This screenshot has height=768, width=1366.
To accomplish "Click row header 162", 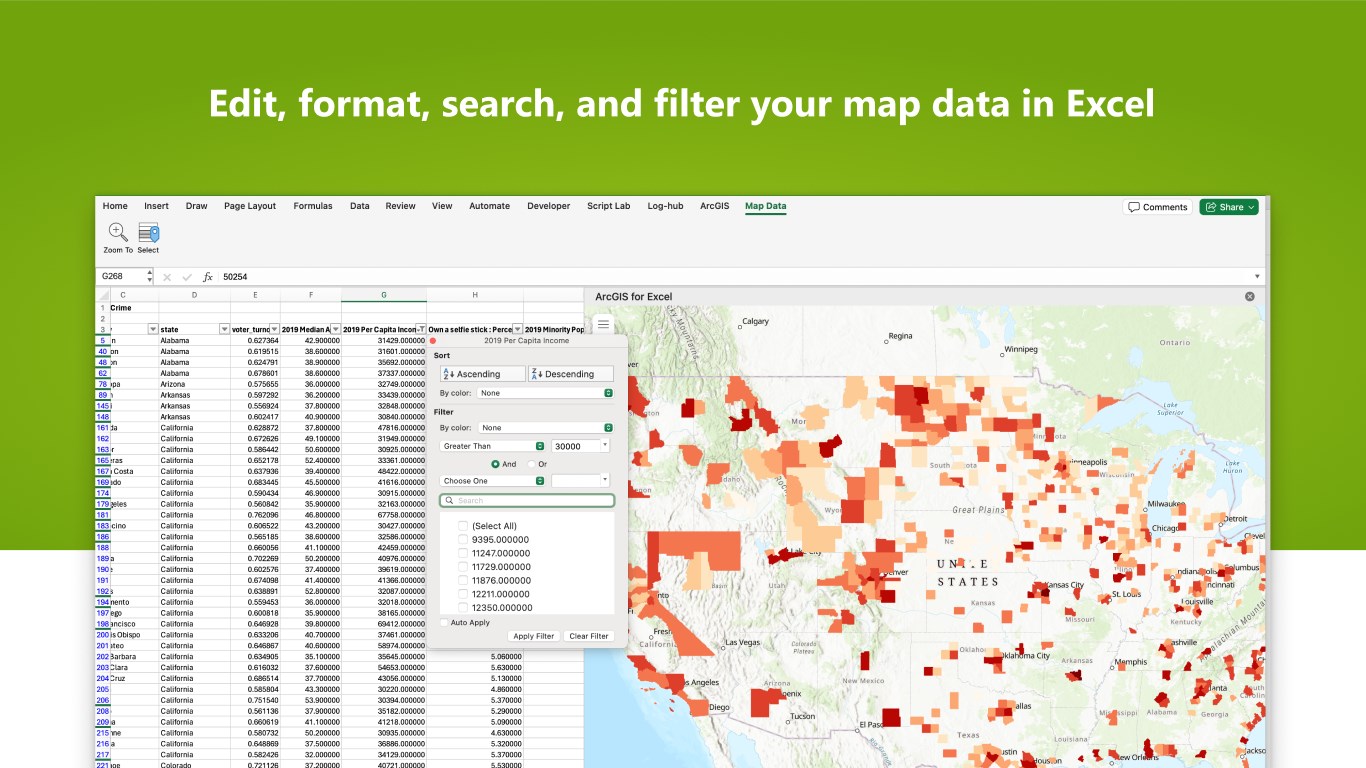I will (x=103, y=439).
